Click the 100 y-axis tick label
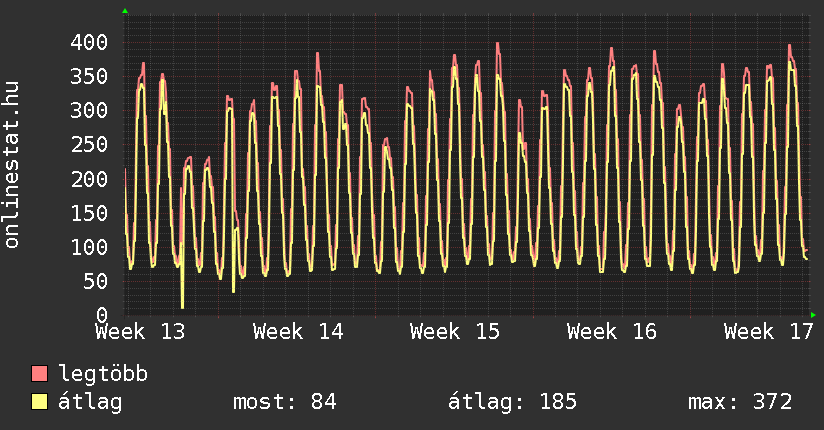This screenshot has height=430, width=824. point(89,246)
